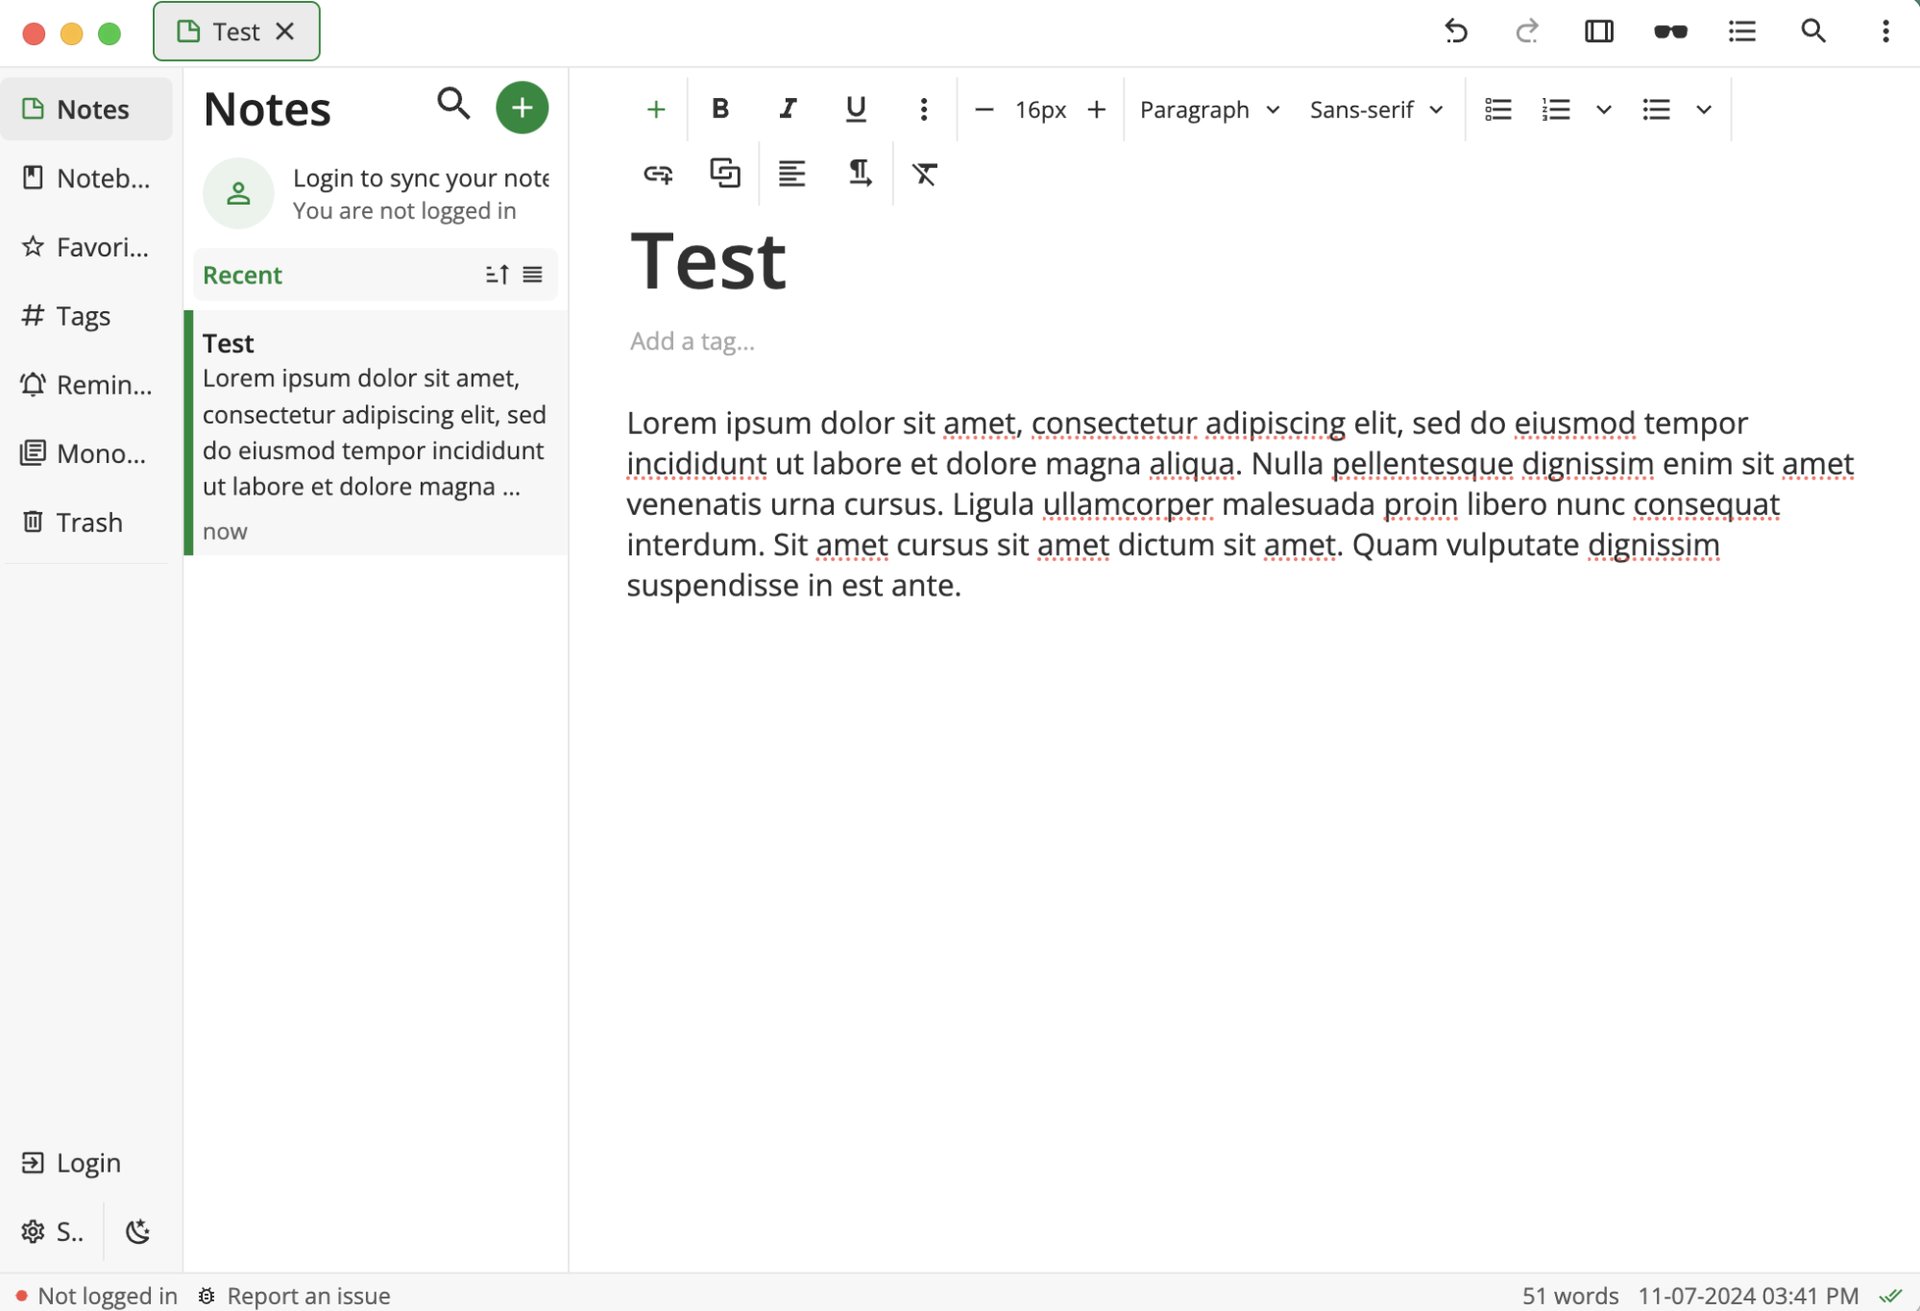Insert a bullet list

tap(1656, 109)
